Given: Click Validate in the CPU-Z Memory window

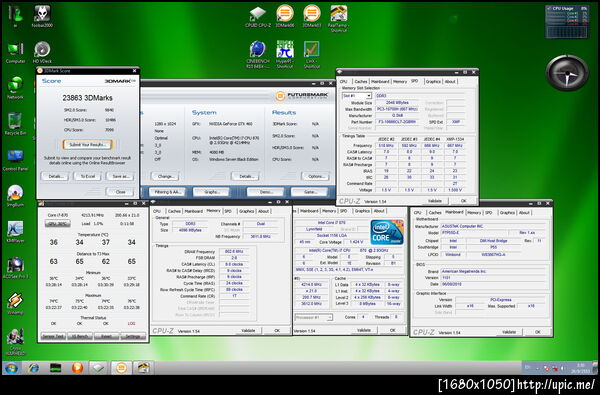Looking at the screenshot, I should (248, 331).
